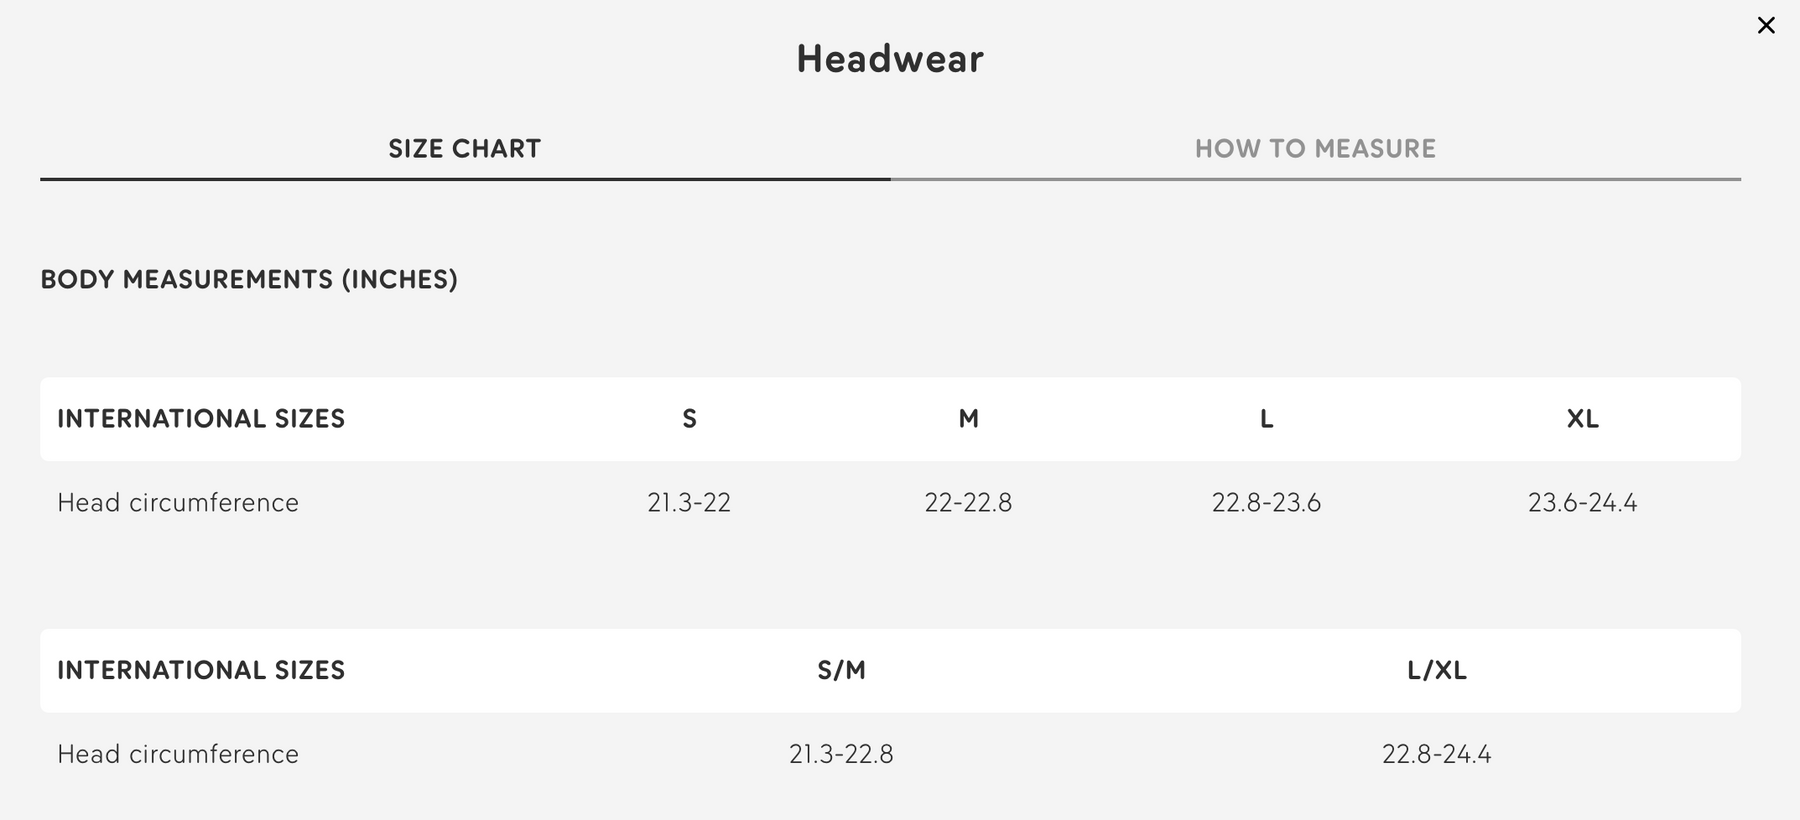This screenshot has height=820, width=1800.
Task: Click the L/XL combined size header
Action: [1436, 670]
